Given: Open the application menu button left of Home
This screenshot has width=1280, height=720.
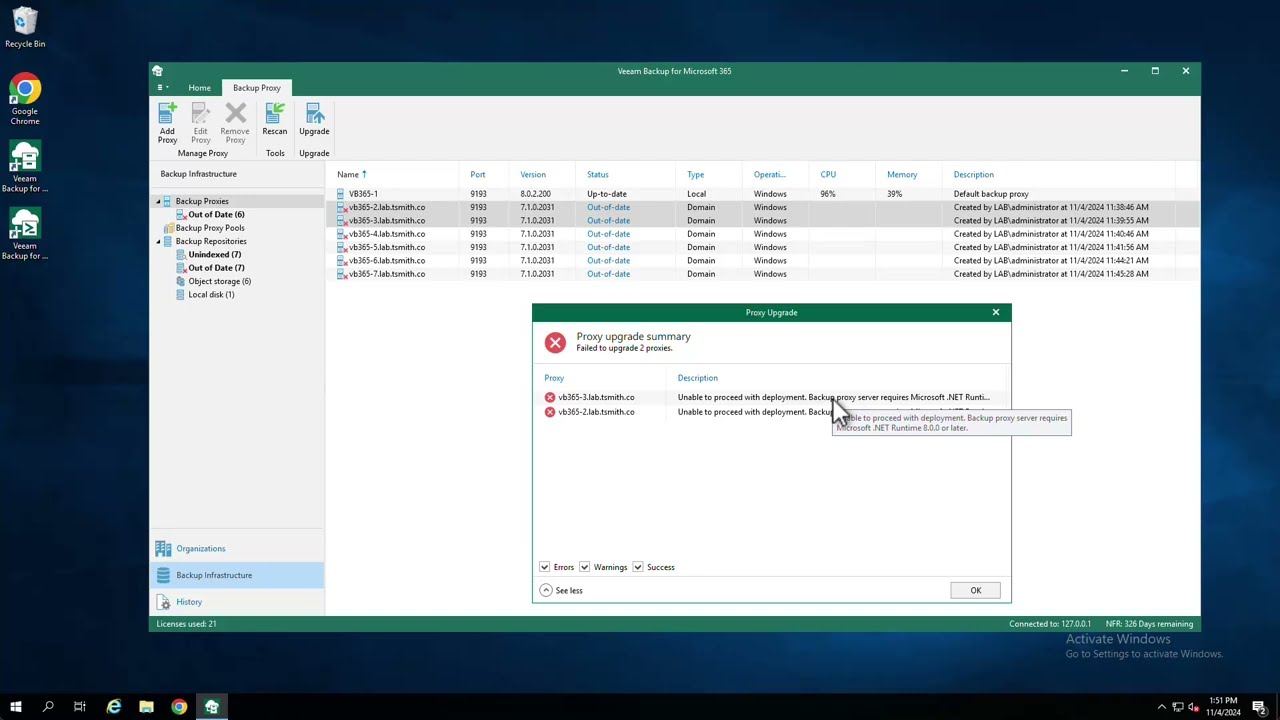Looking at the screenshot, I should click(161, 88).
